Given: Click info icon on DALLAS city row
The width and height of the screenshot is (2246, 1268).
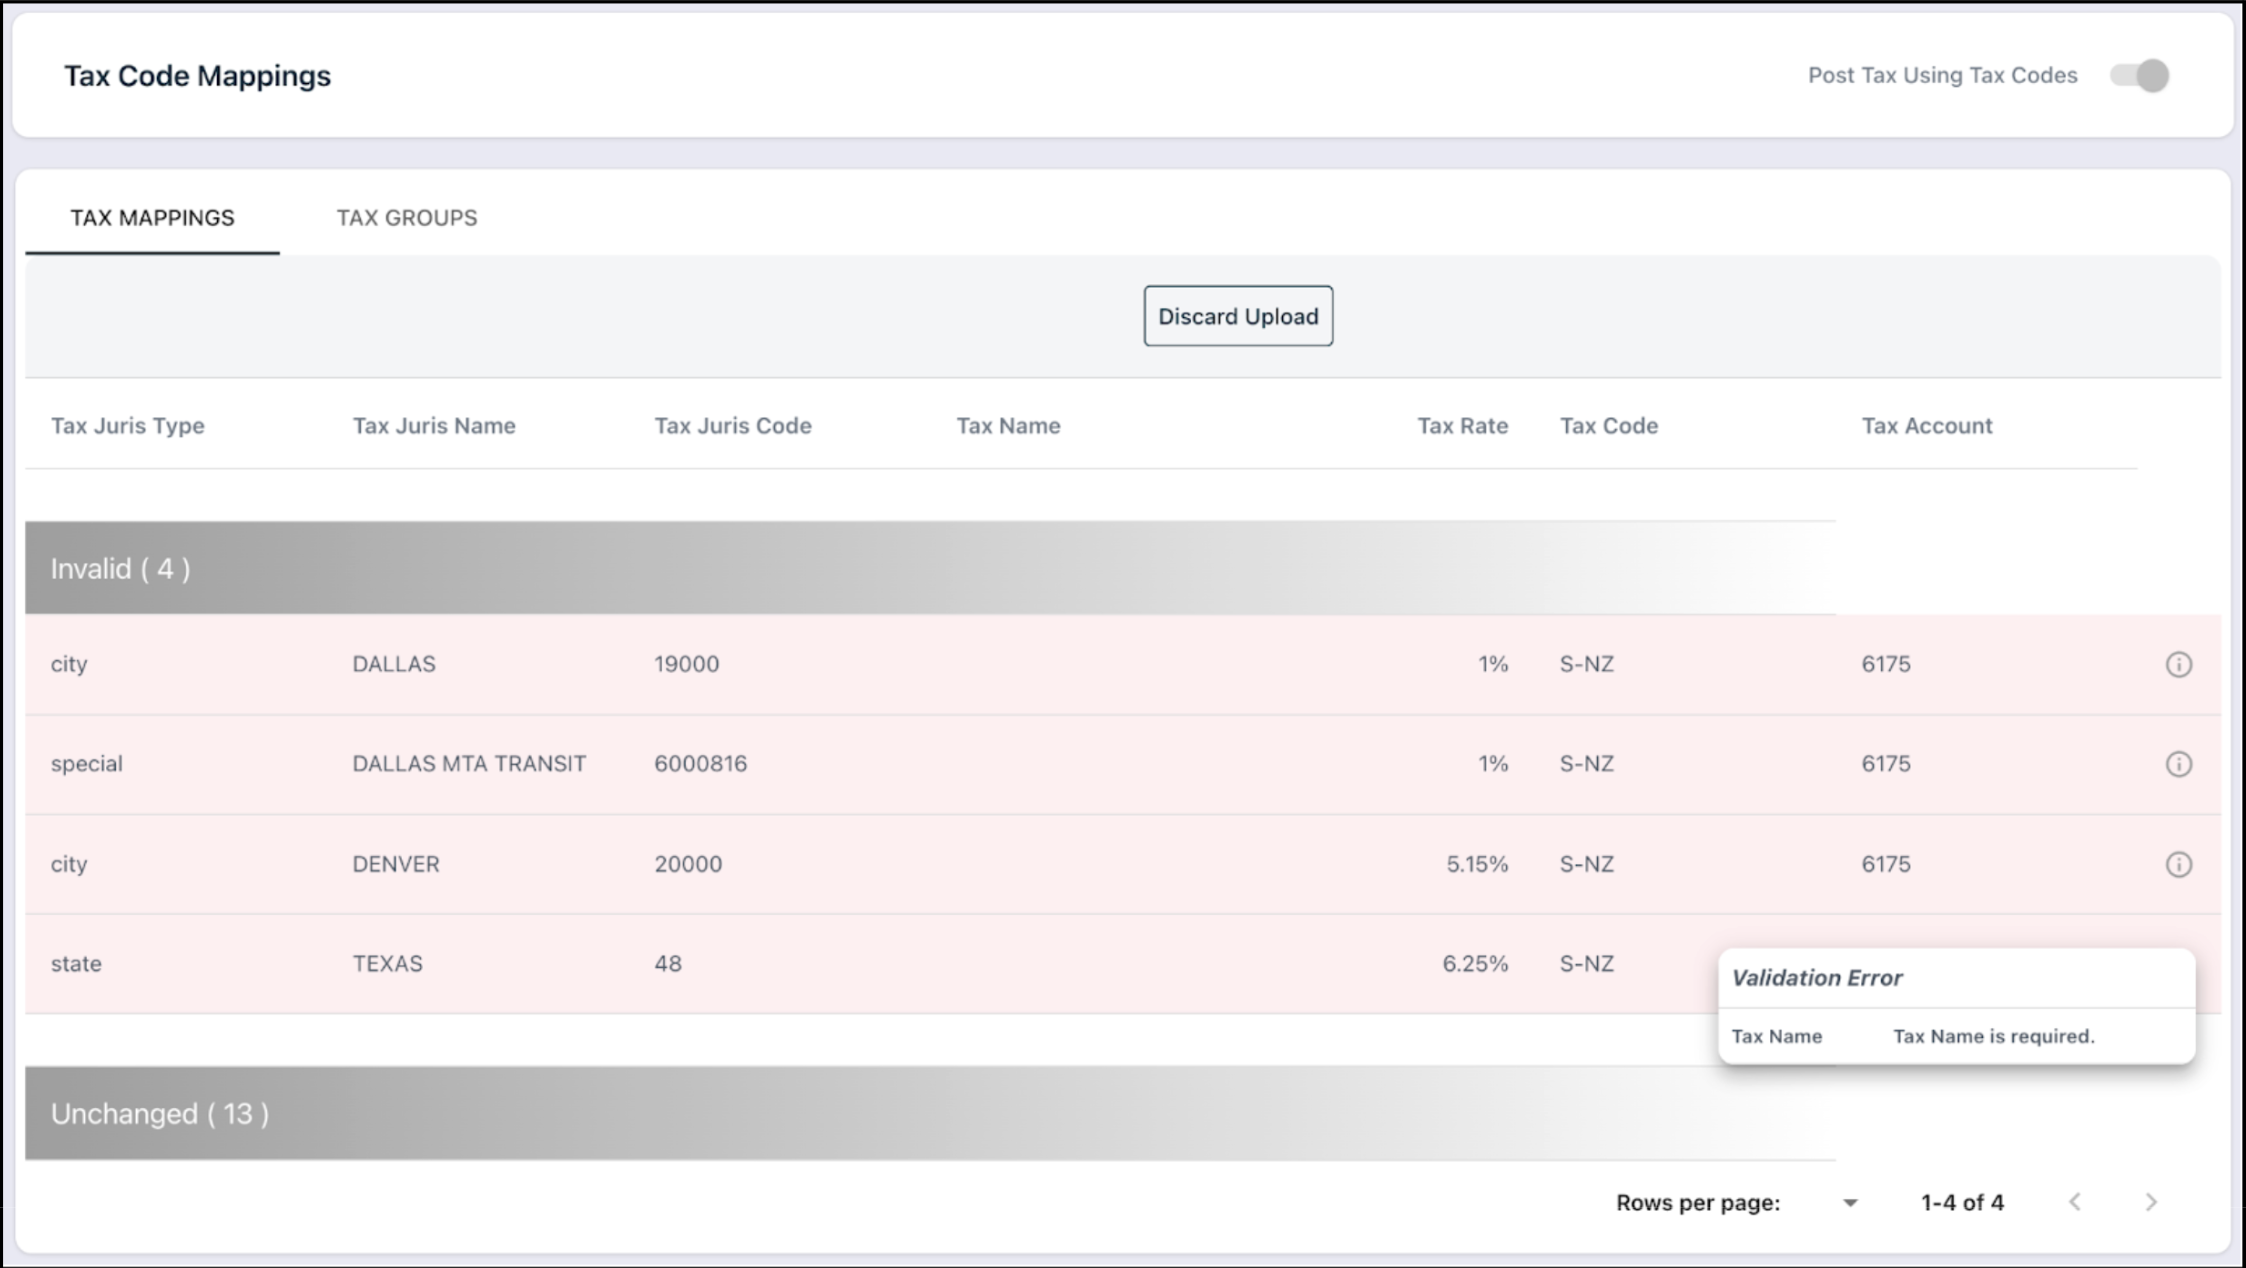Looking at the screenshot, I should 2178,665.
